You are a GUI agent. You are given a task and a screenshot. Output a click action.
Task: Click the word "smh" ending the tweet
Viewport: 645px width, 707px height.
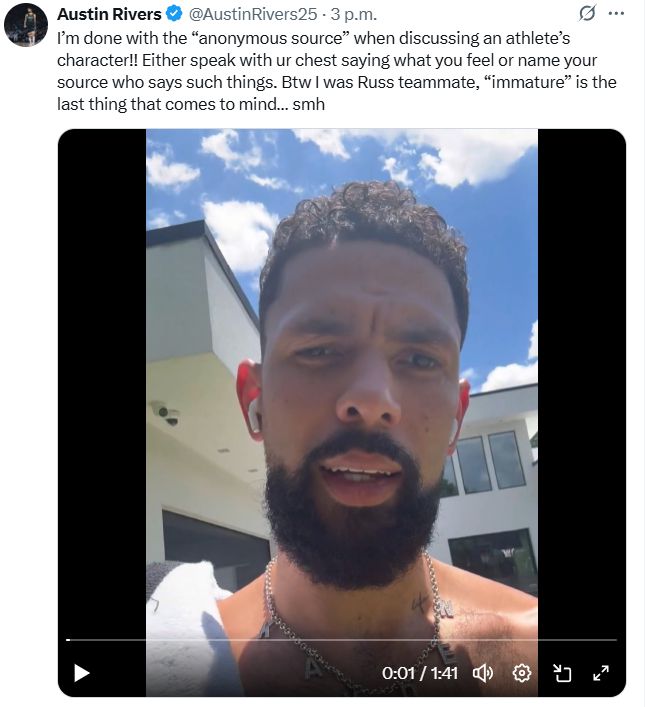[x=309, y=104]
